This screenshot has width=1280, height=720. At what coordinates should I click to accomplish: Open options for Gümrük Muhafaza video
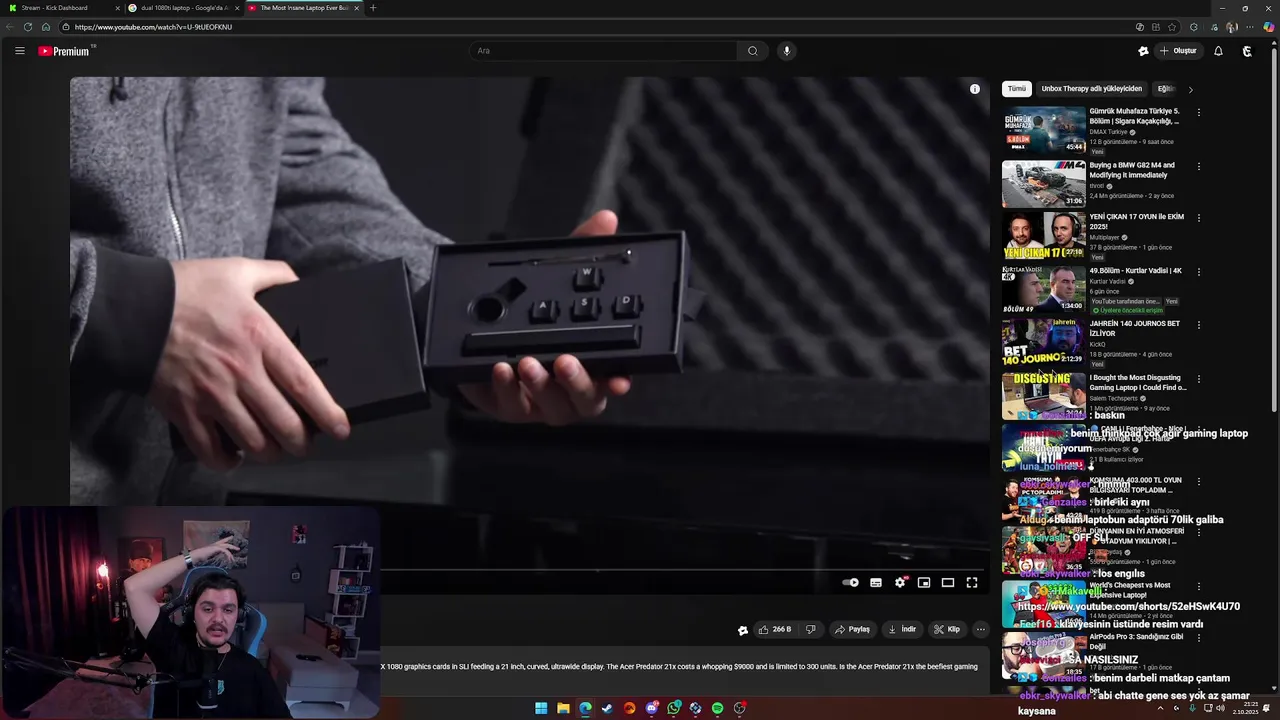click(x=1199, y=112)
